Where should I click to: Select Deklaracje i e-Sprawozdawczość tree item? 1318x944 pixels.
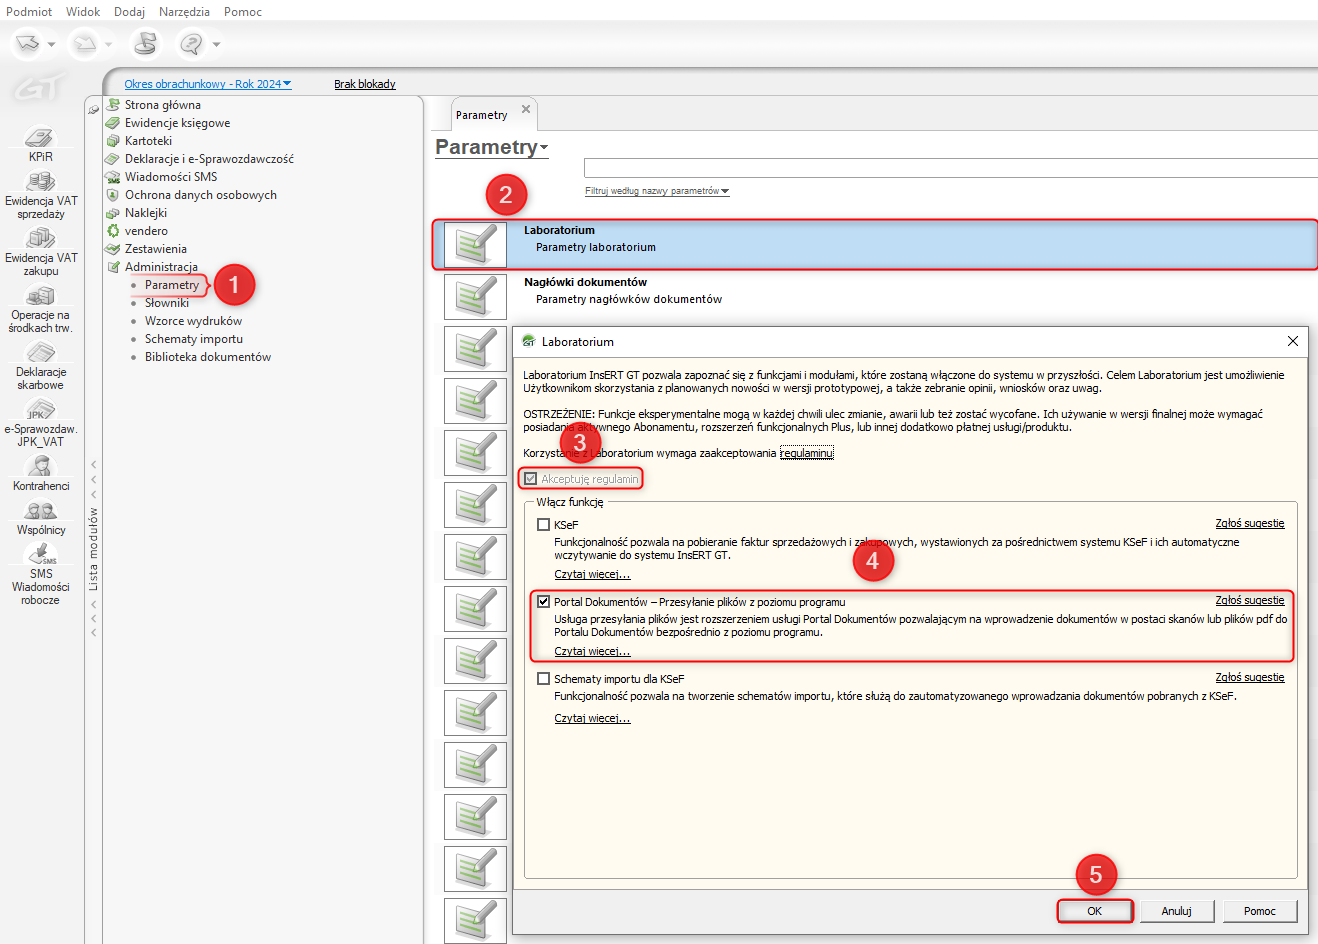[x=209, y=159]
